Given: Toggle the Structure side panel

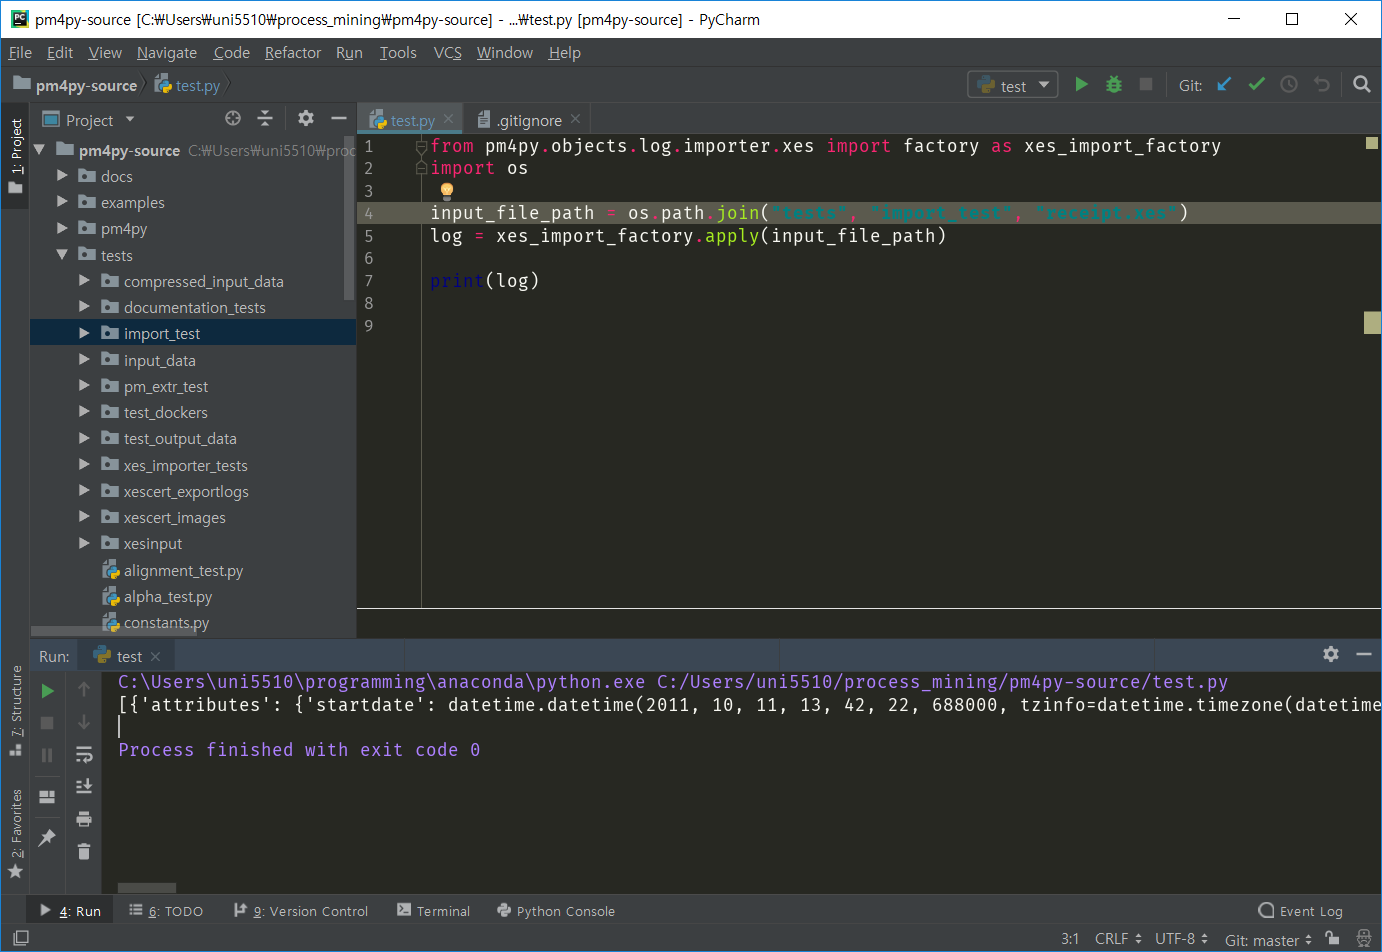Looking at the screenshot, I should (x=15, y=710).
